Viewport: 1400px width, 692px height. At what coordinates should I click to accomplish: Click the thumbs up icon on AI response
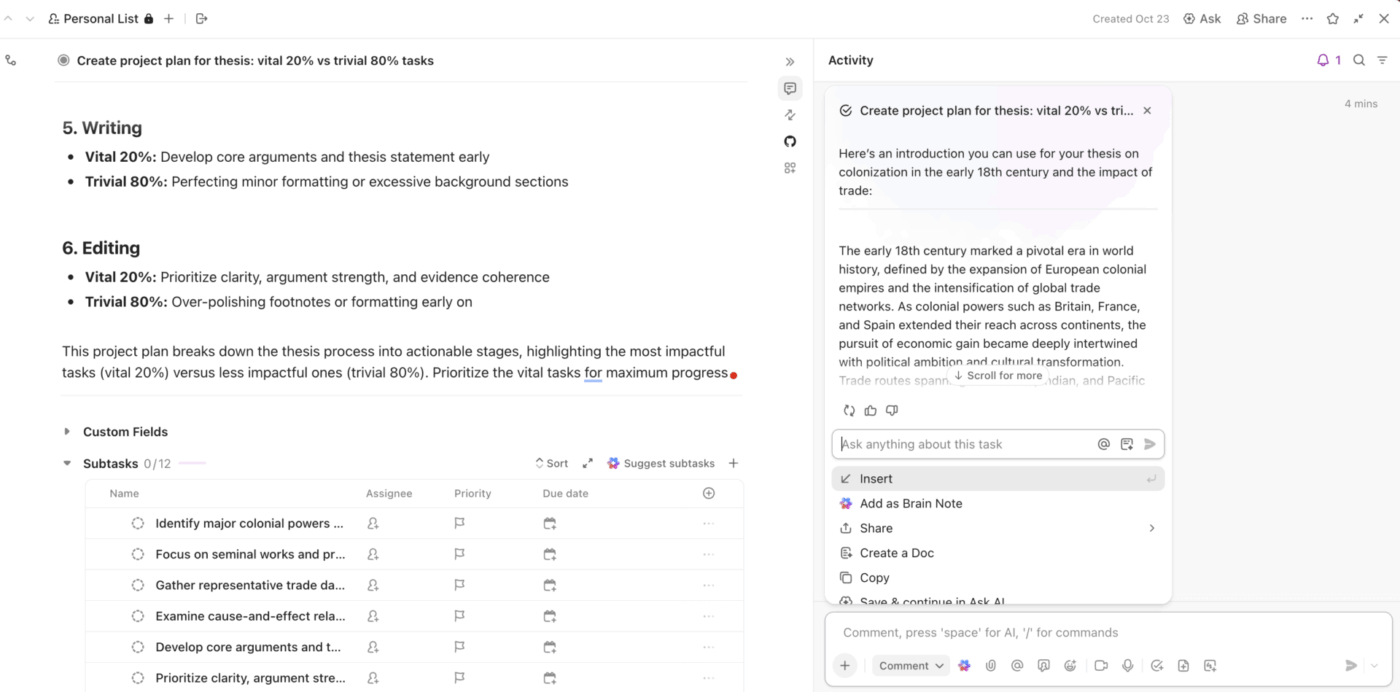tap(870, 410)
